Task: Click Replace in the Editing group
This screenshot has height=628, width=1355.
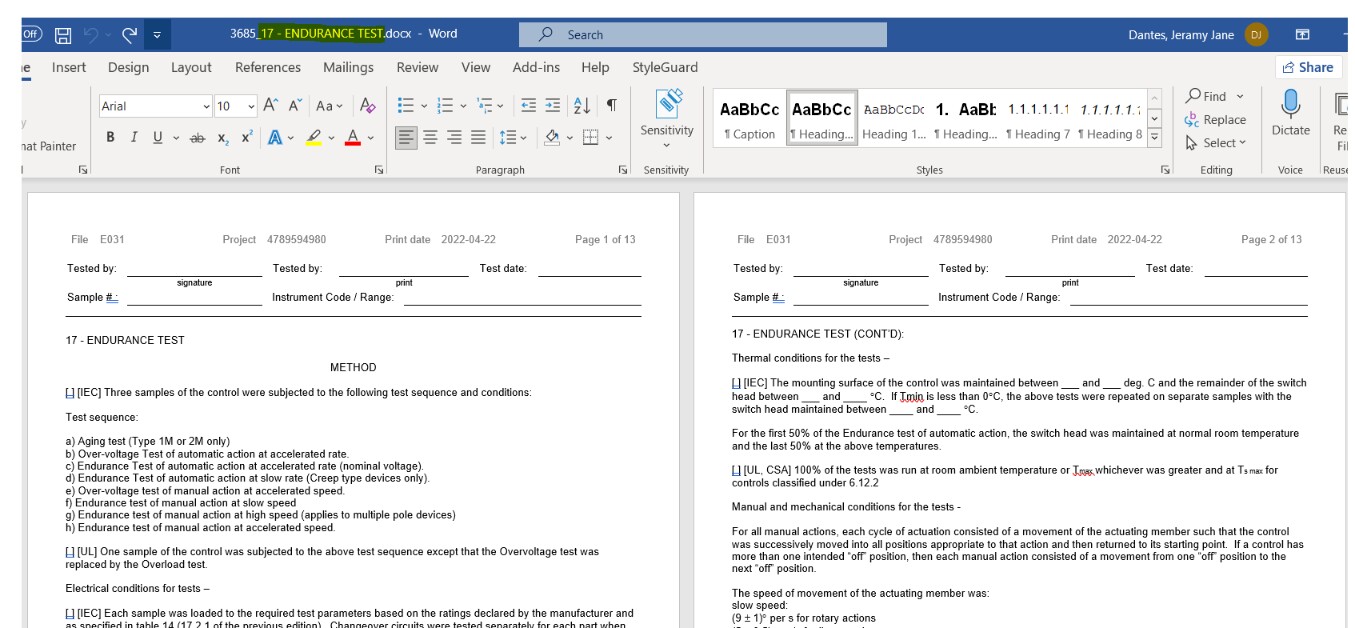Action: pos(1215,120)
